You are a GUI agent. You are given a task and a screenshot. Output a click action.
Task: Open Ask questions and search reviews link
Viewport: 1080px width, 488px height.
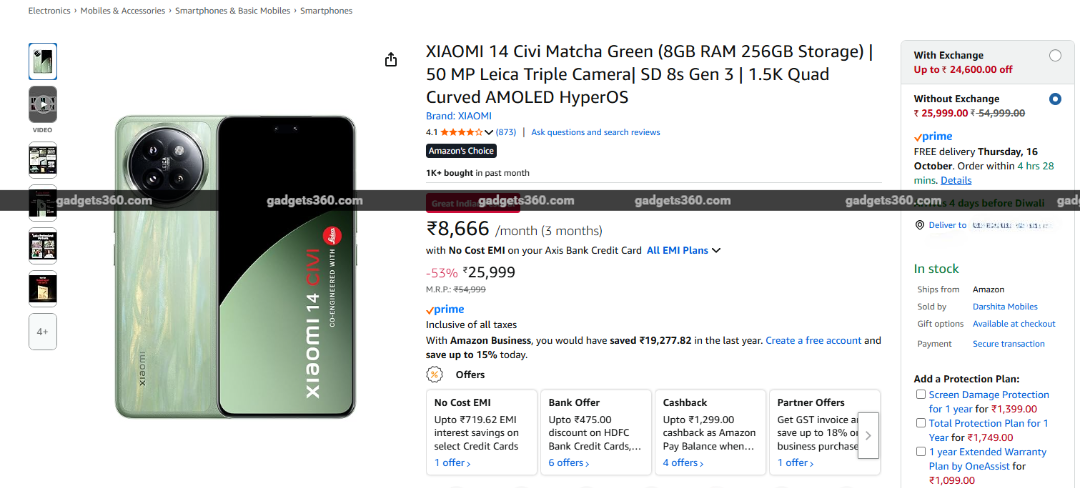coord(595,132)
